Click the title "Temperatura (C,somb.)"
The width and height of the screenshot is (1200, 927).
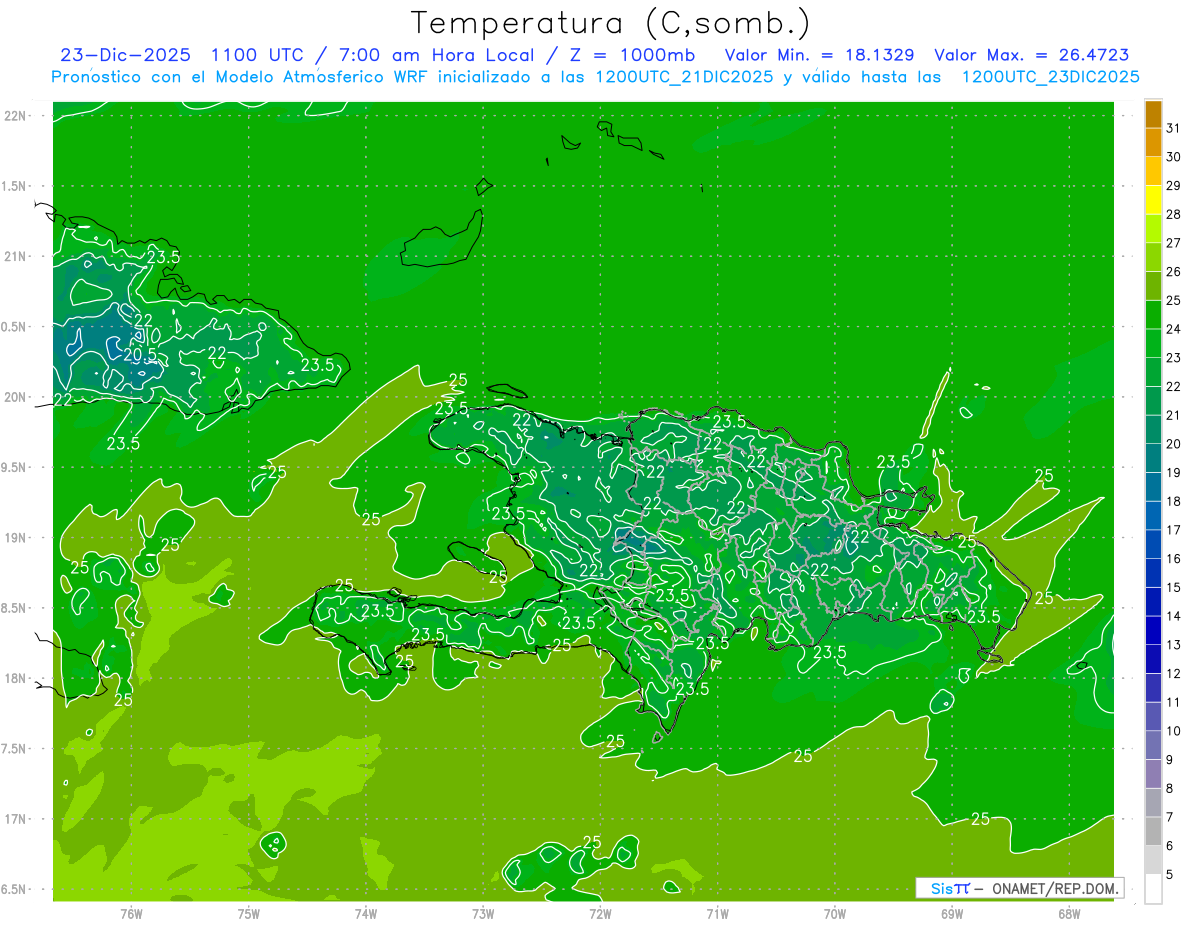(610, 23)
